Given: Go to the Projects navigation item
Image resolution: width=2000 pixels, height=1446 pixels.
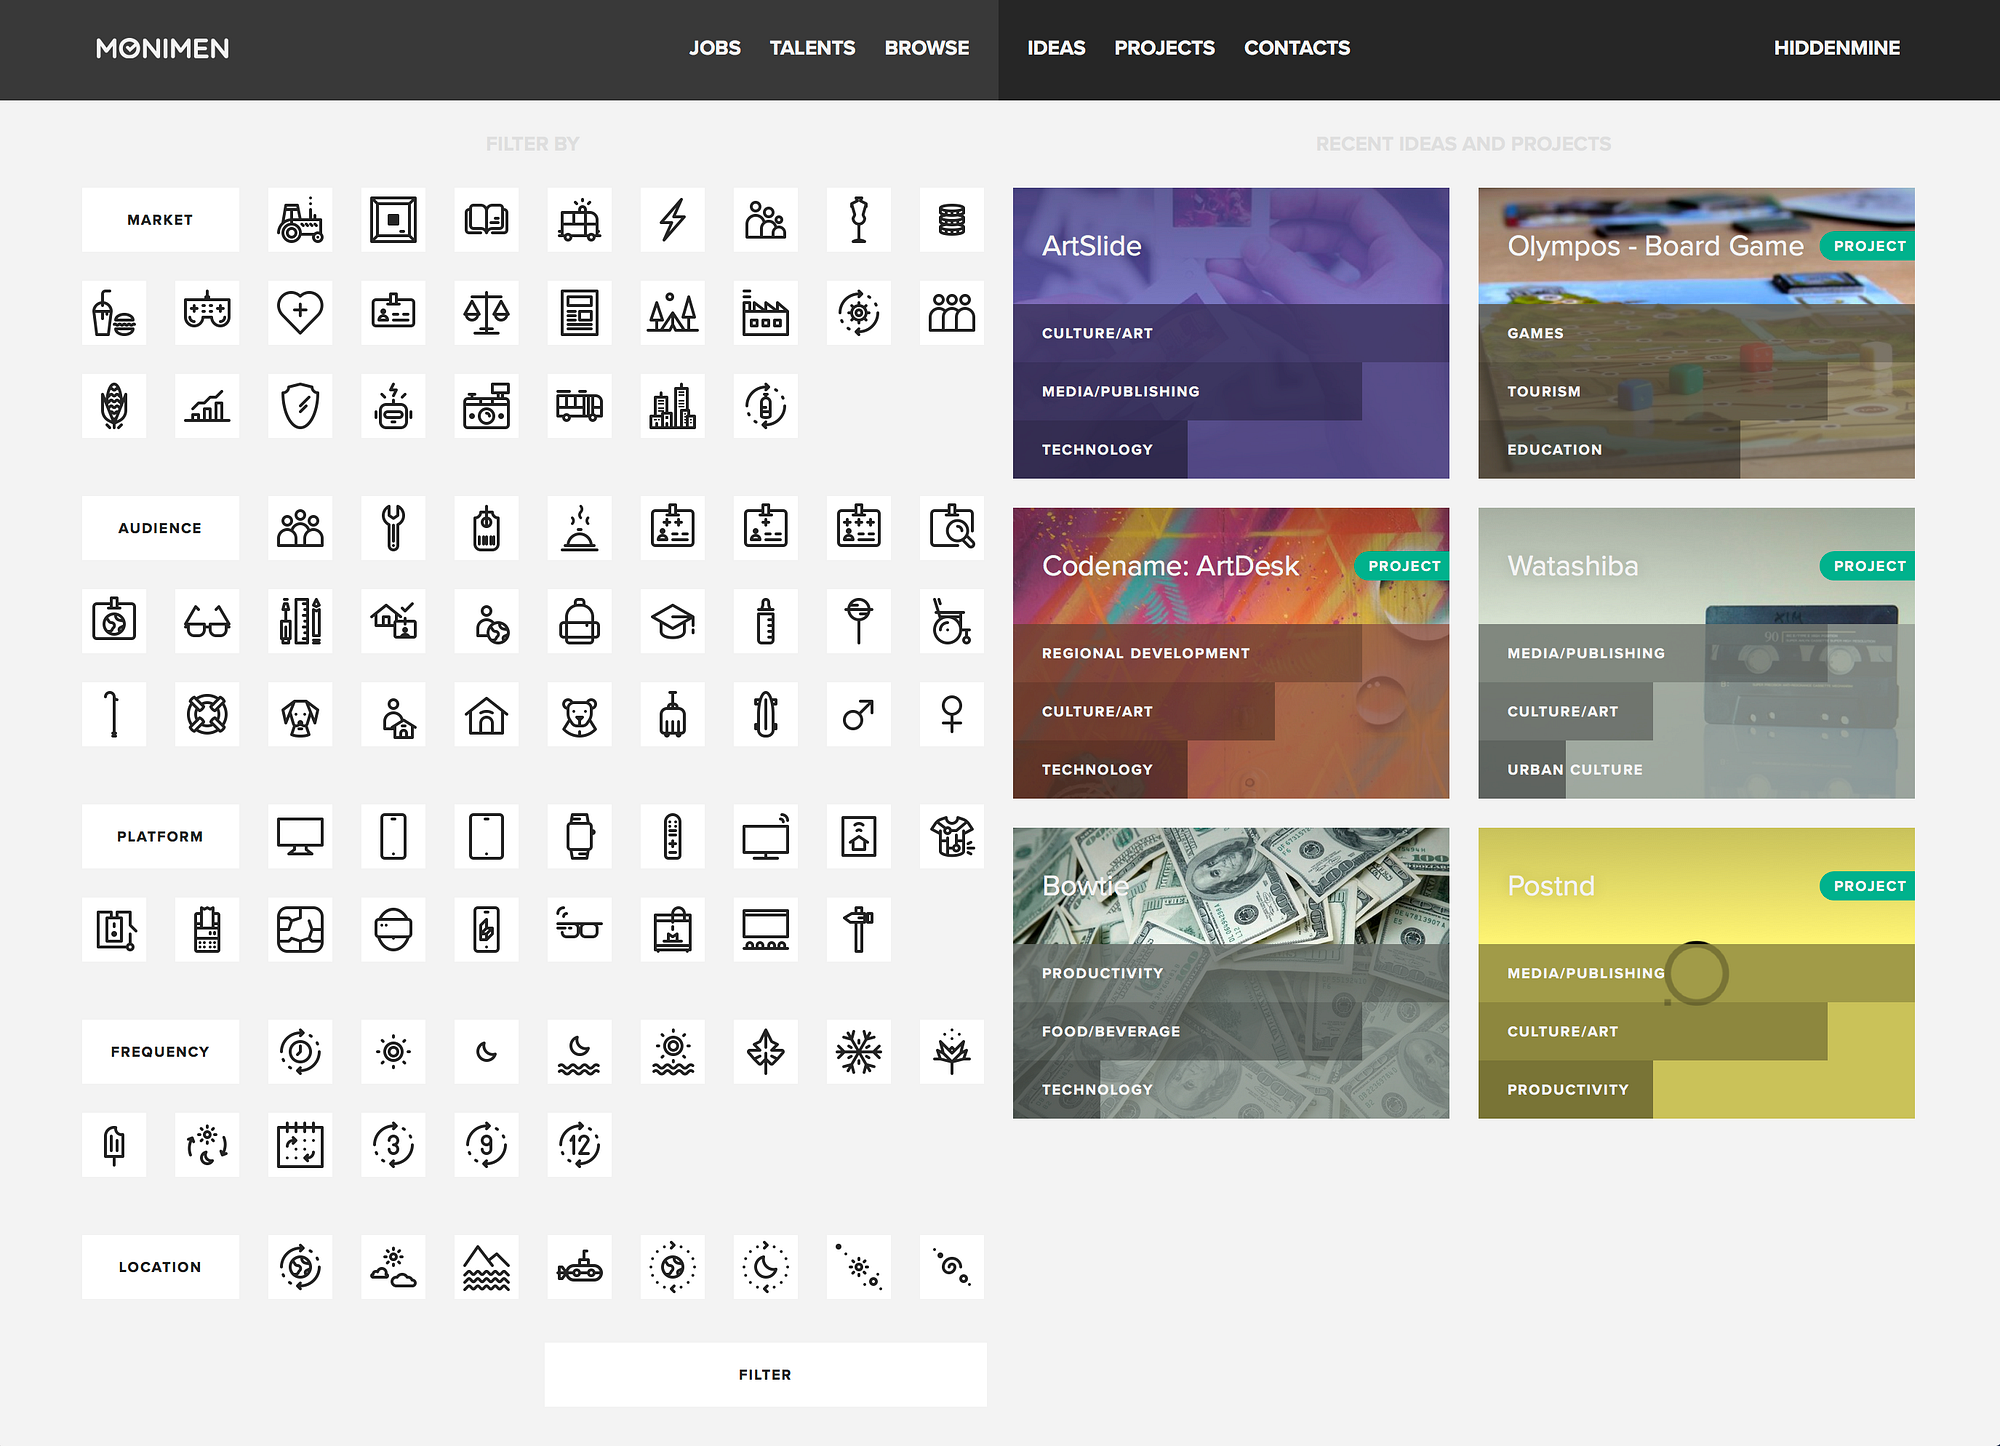Looking at the screenshot, I should (1164, 48).
